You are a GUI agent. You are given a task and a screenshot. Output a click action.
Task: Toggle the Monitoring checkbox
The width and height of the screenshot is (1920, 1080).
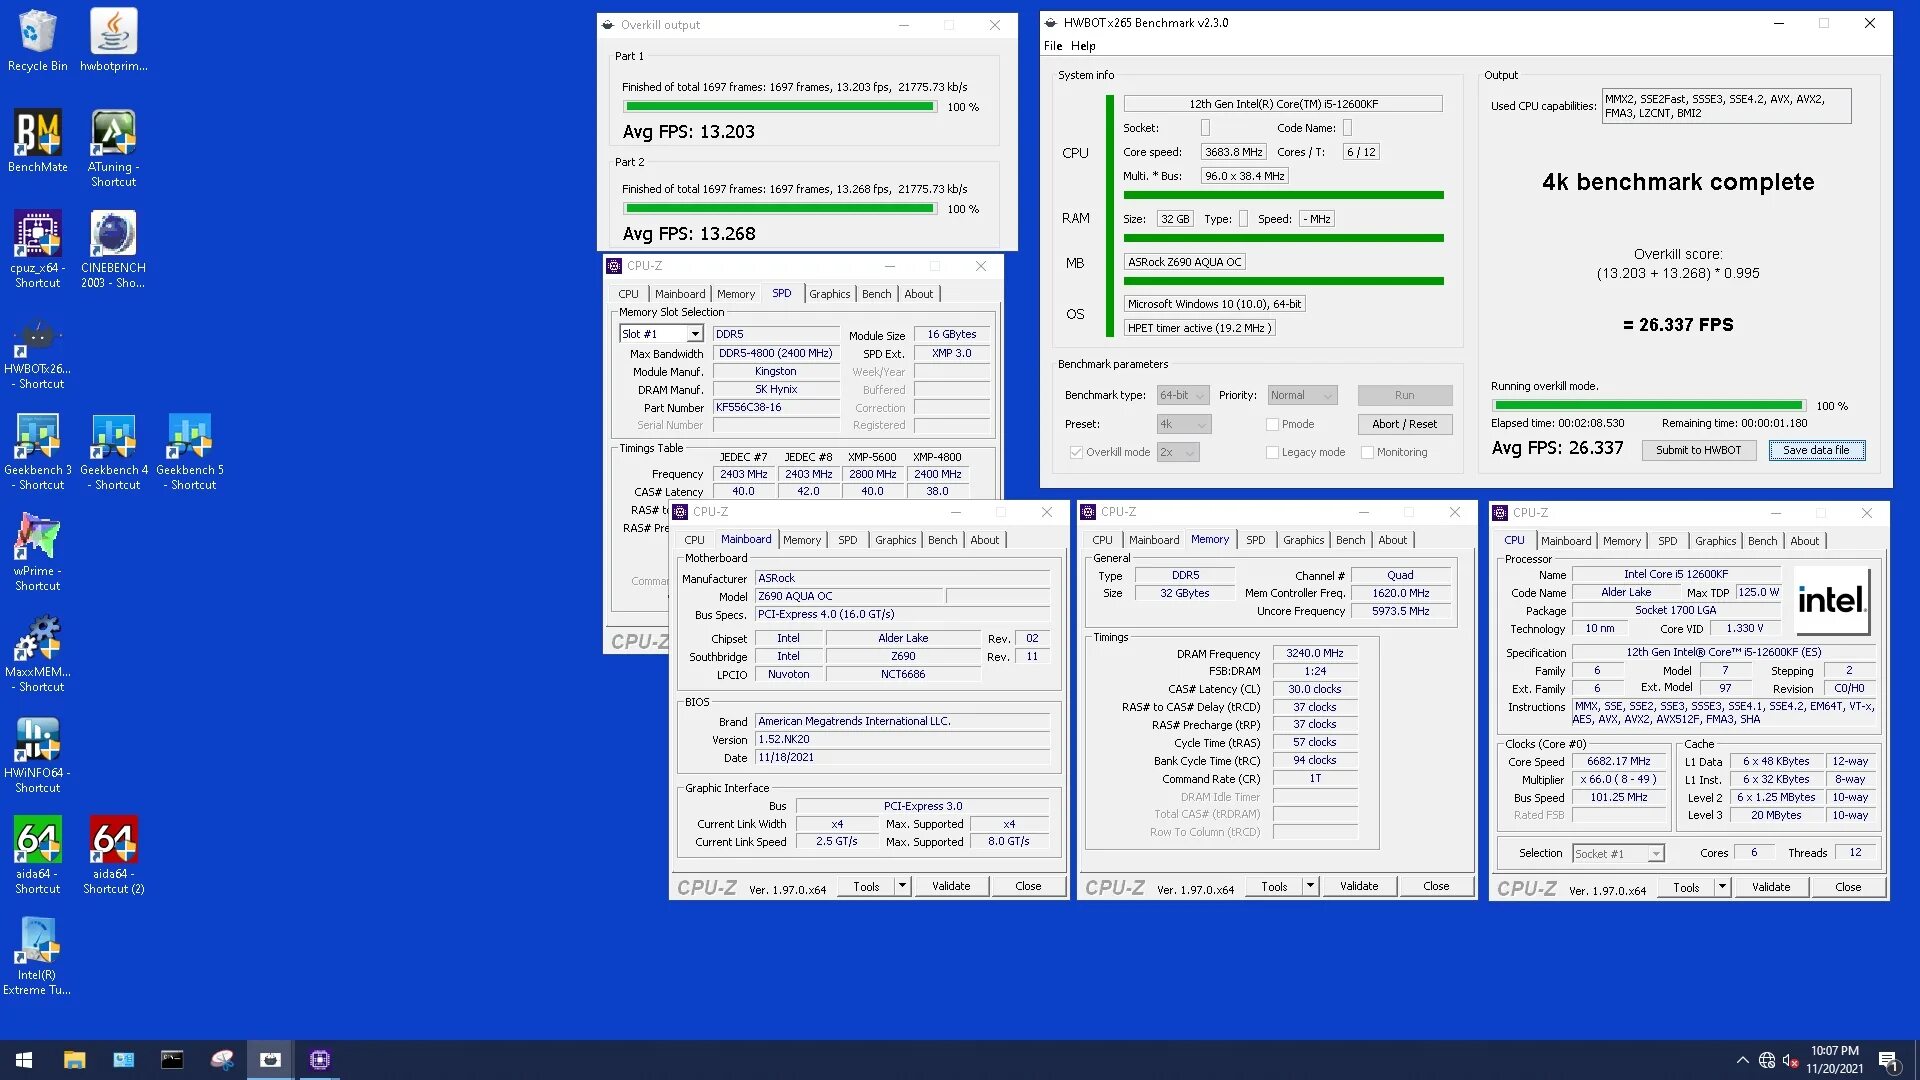[1367, 452]
